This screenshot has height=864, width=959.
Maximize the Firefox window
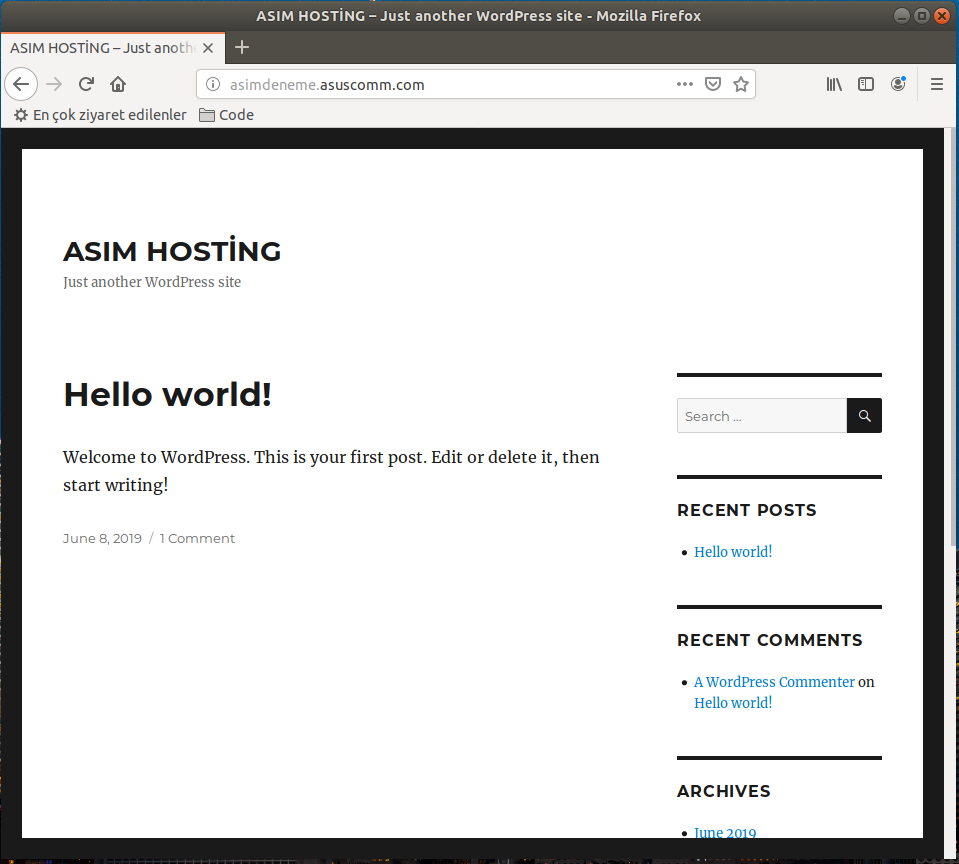[x=922, y=16]
